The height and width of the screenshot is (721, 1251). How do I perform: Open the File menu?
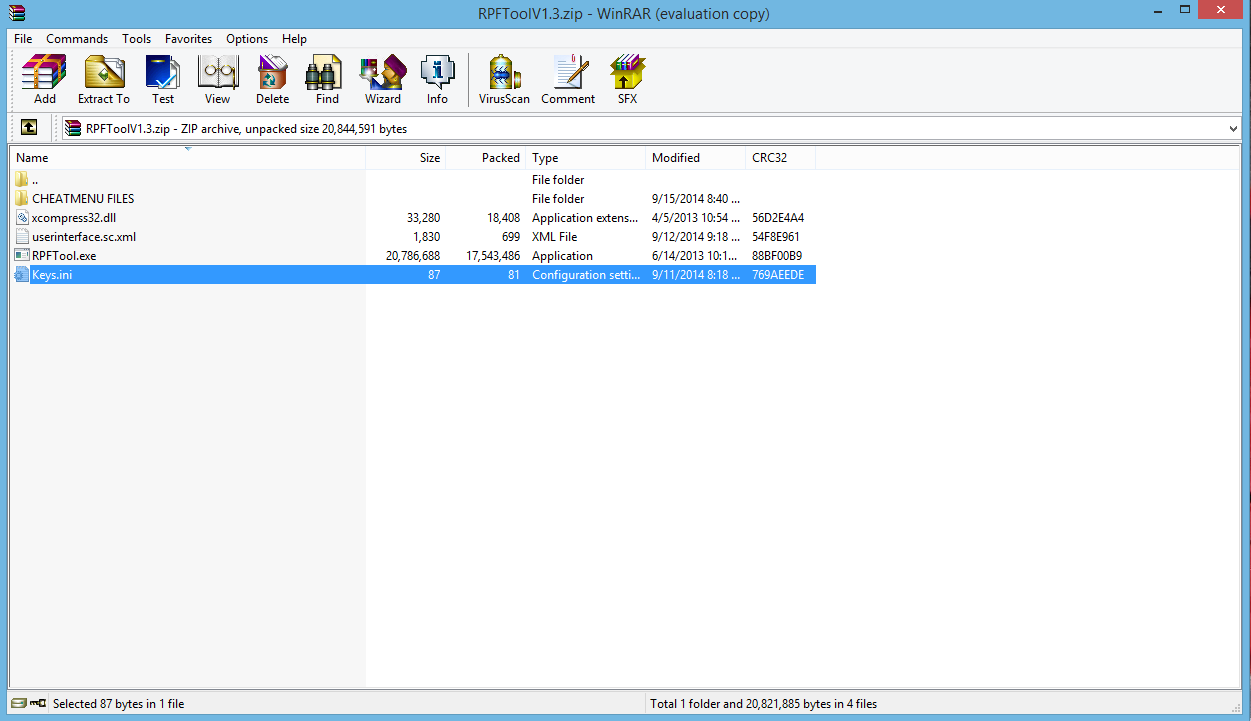(x=23, y=39)
